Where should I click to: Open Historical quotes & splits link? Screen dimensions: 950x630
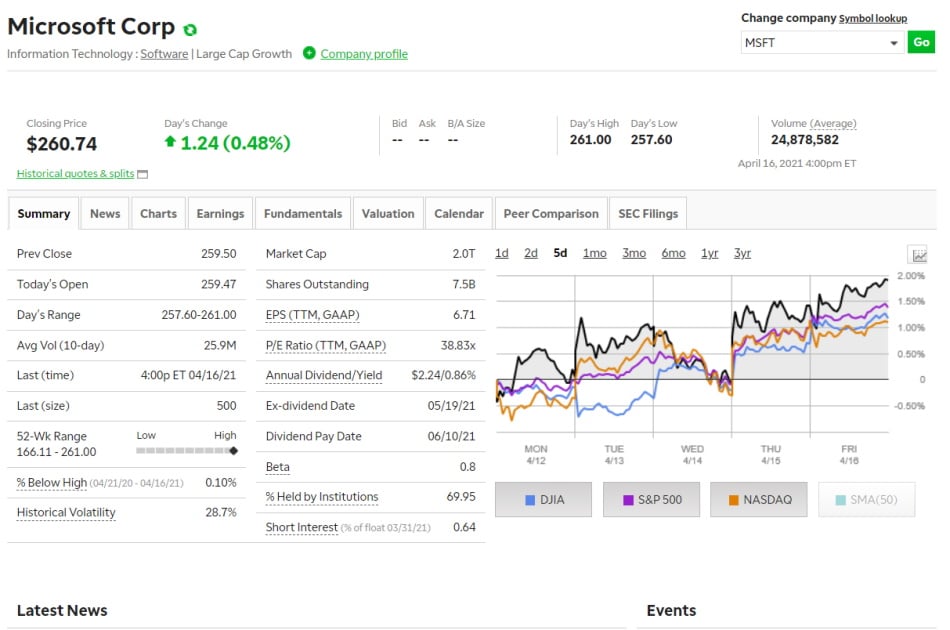(x=75, y=174)
